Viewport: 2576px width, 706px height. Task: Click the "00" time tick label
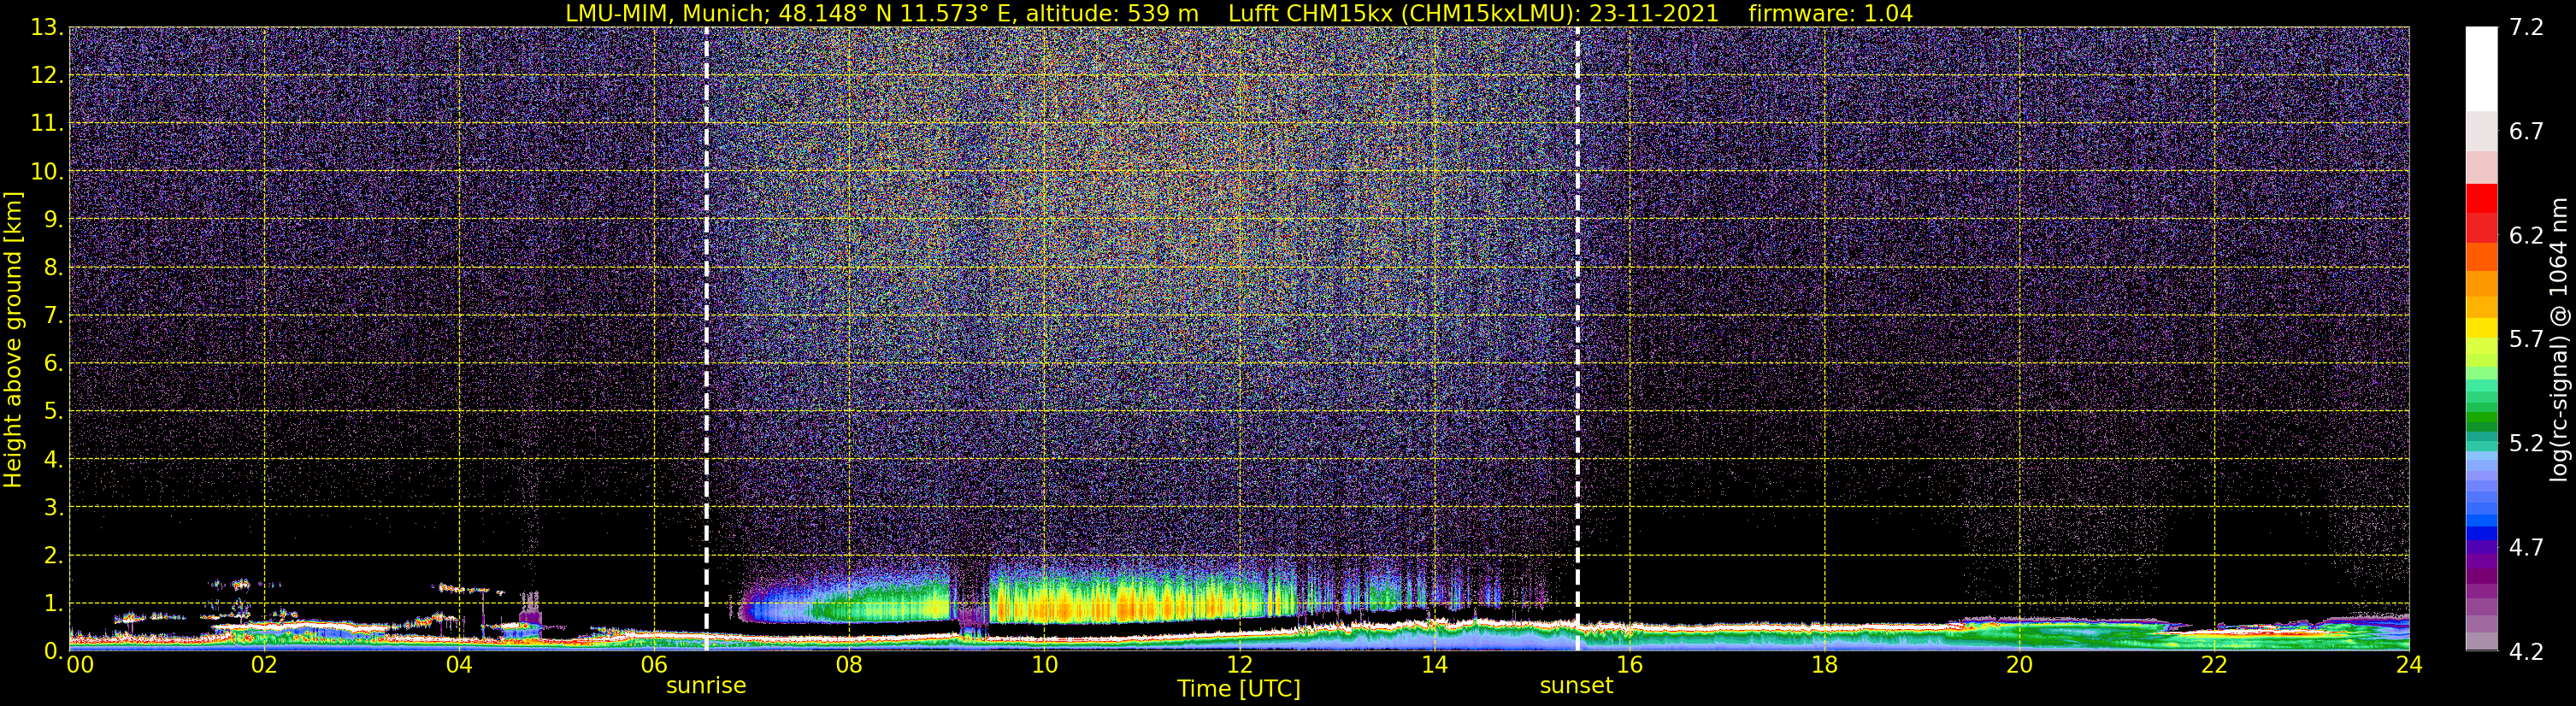[79, 665]
